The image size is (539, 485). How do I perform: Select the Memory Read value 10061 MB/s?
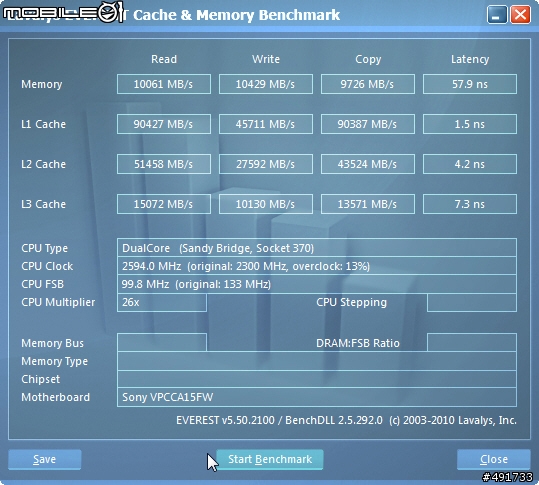[x=164, y=84]
